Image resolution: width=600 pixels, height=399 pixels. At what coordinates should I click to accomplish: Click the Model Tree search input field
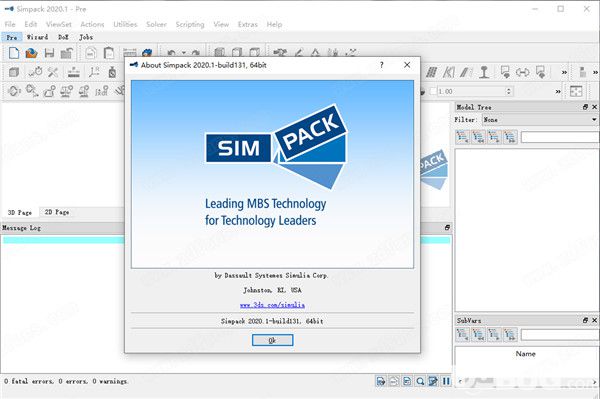560,137
